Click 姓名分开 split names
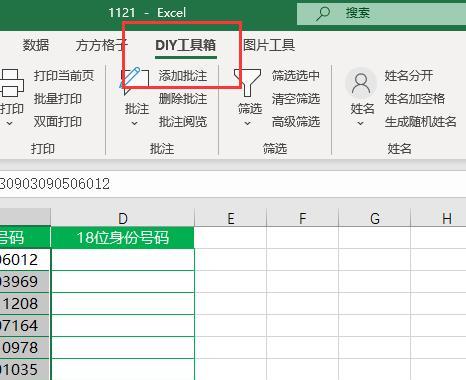 409,76
